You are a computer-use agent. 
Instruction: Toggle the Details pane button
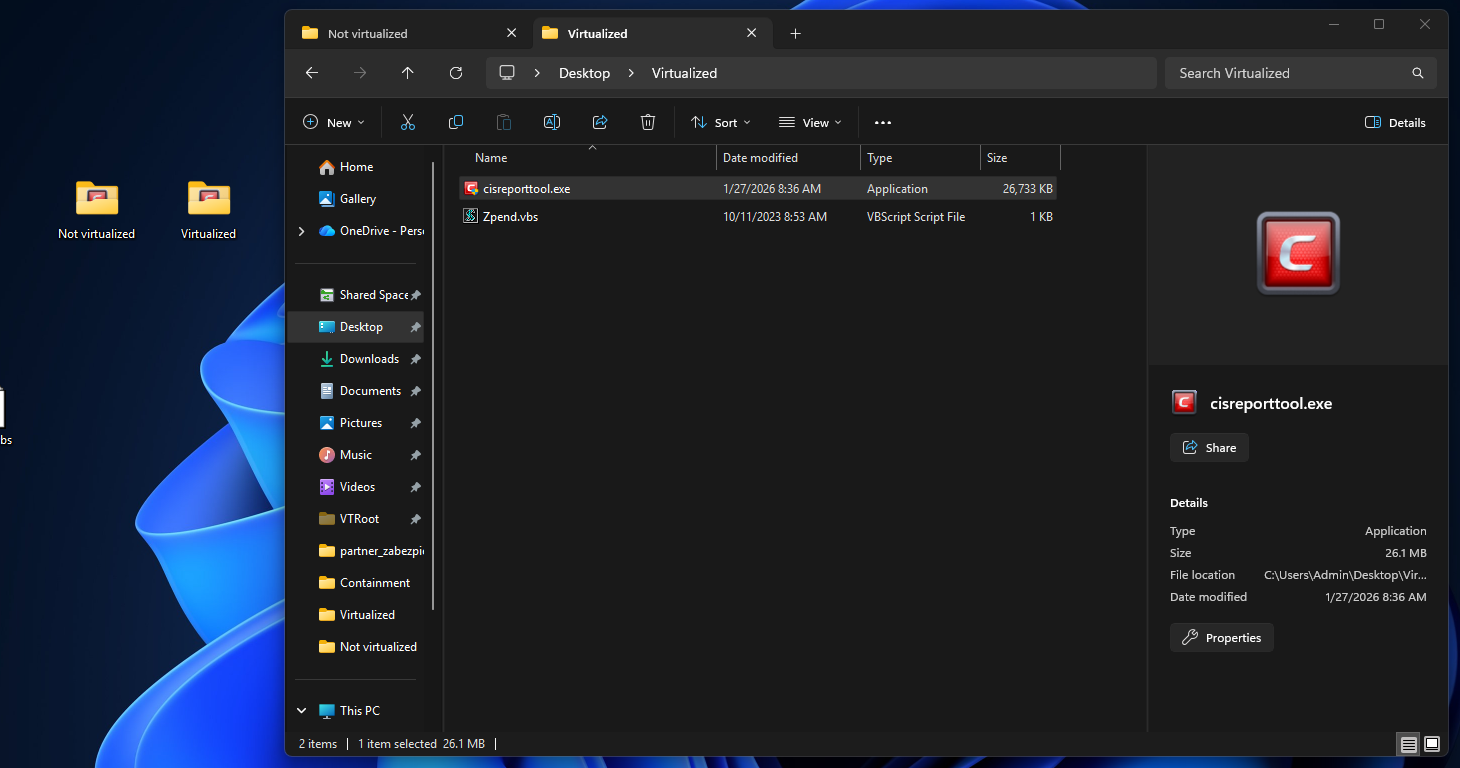1395,122
